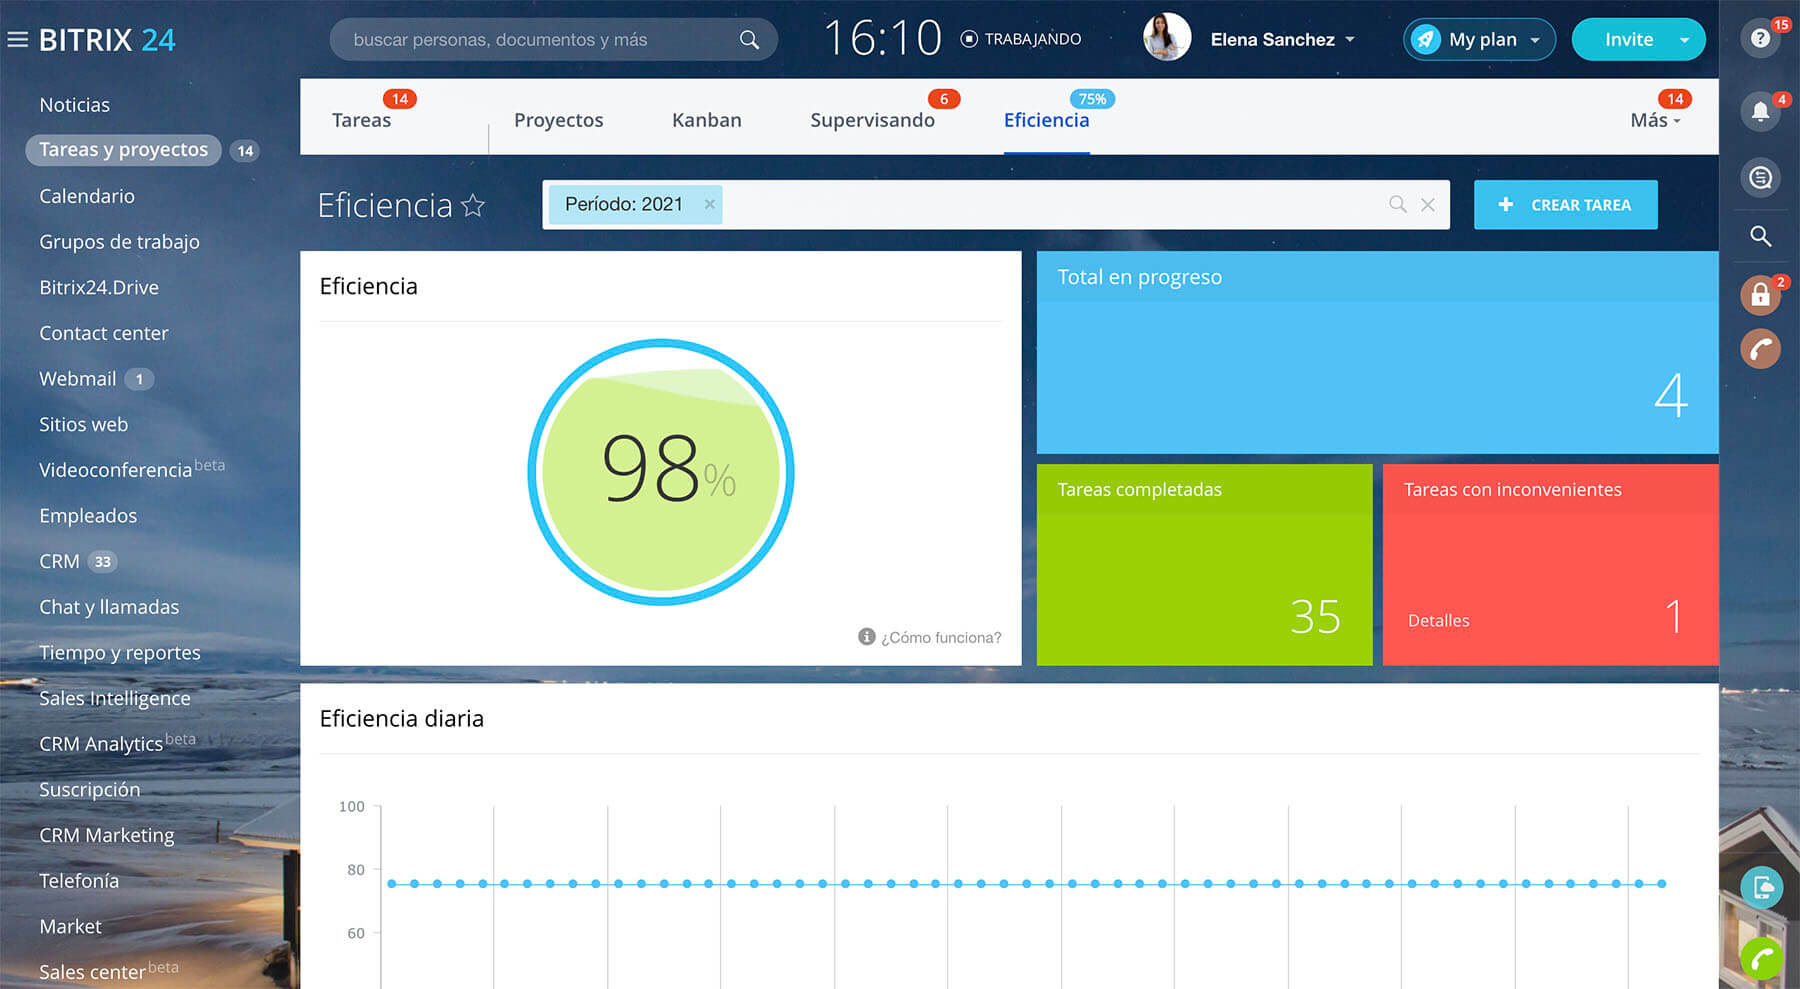
Task: Click the CREAR TAREA button
Action: (1565, 205)
